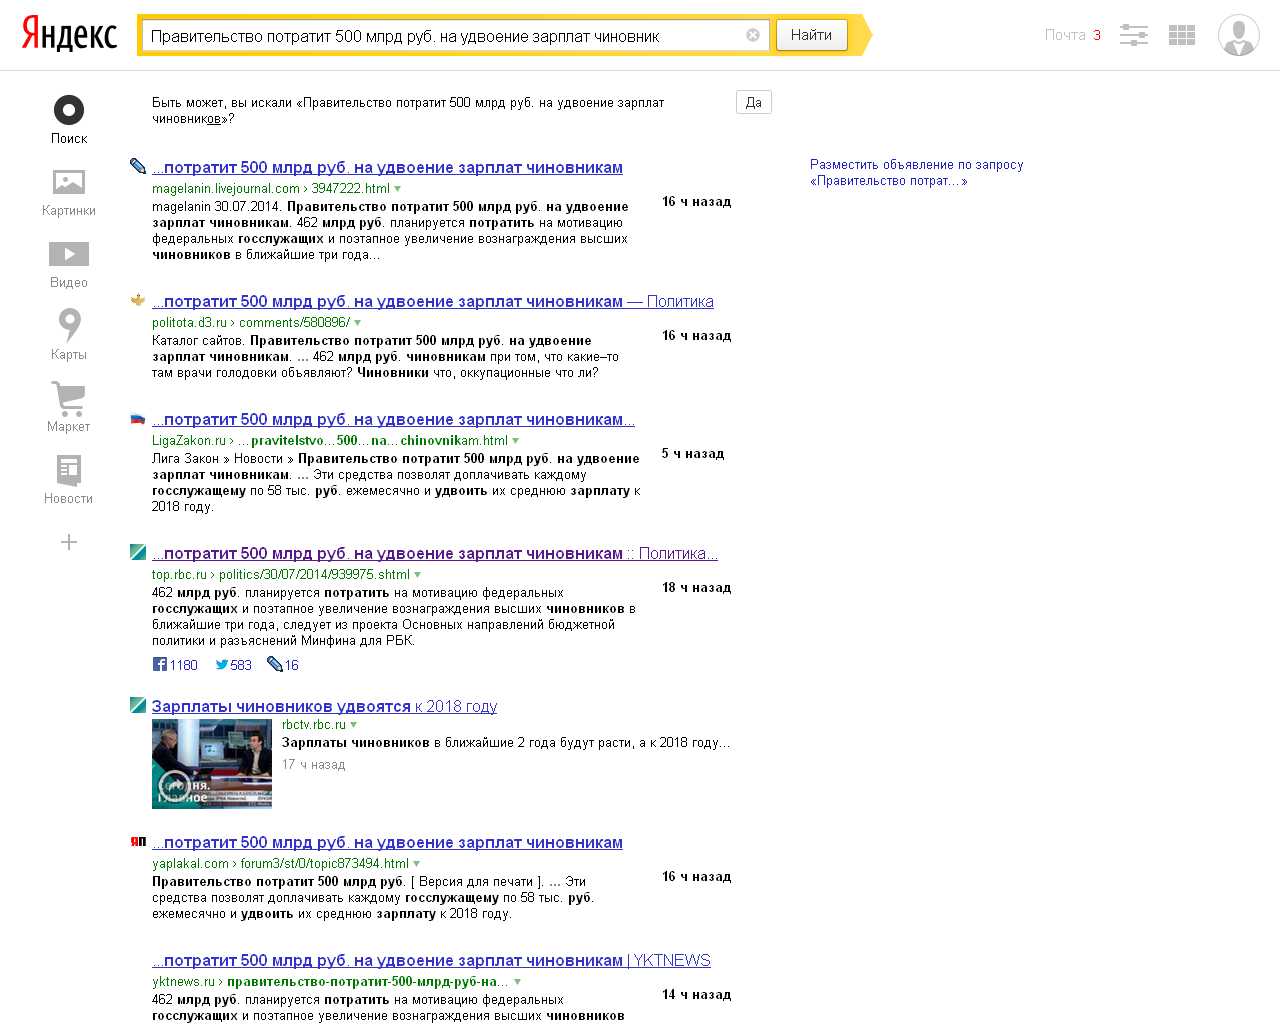Open the Видео search section
This screenshot has width=1280, height=1024.
[69, 264]
